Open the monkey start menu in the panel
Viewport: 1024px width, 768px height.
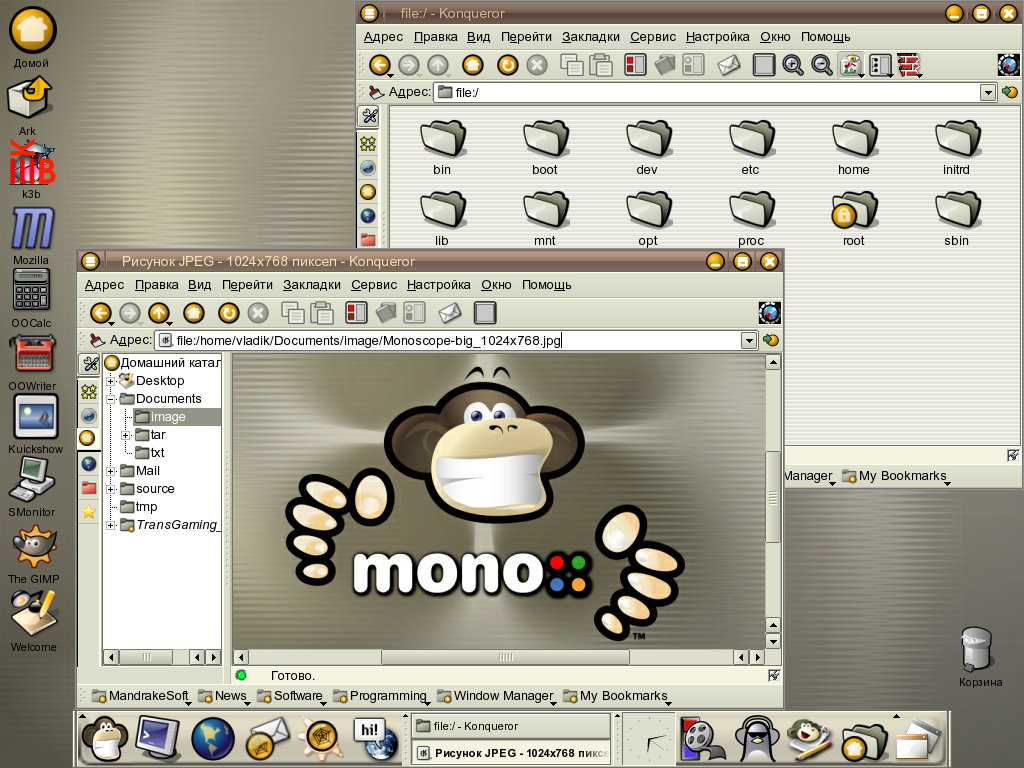pos(104,739)
